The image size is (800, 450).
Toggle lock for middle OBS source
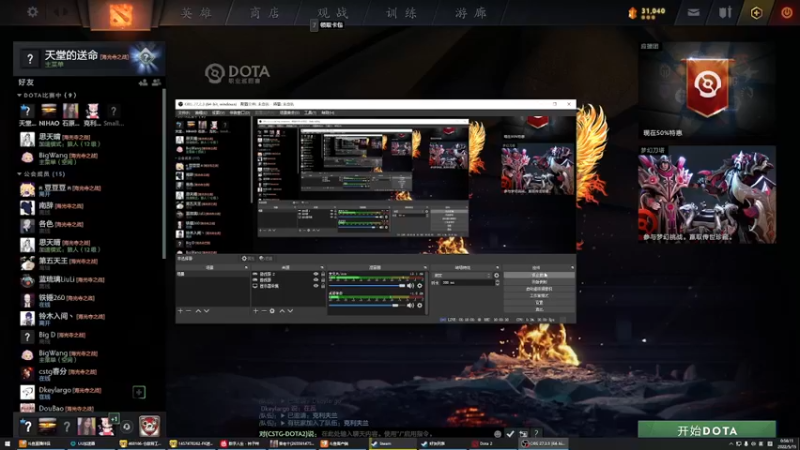(322, 280)
